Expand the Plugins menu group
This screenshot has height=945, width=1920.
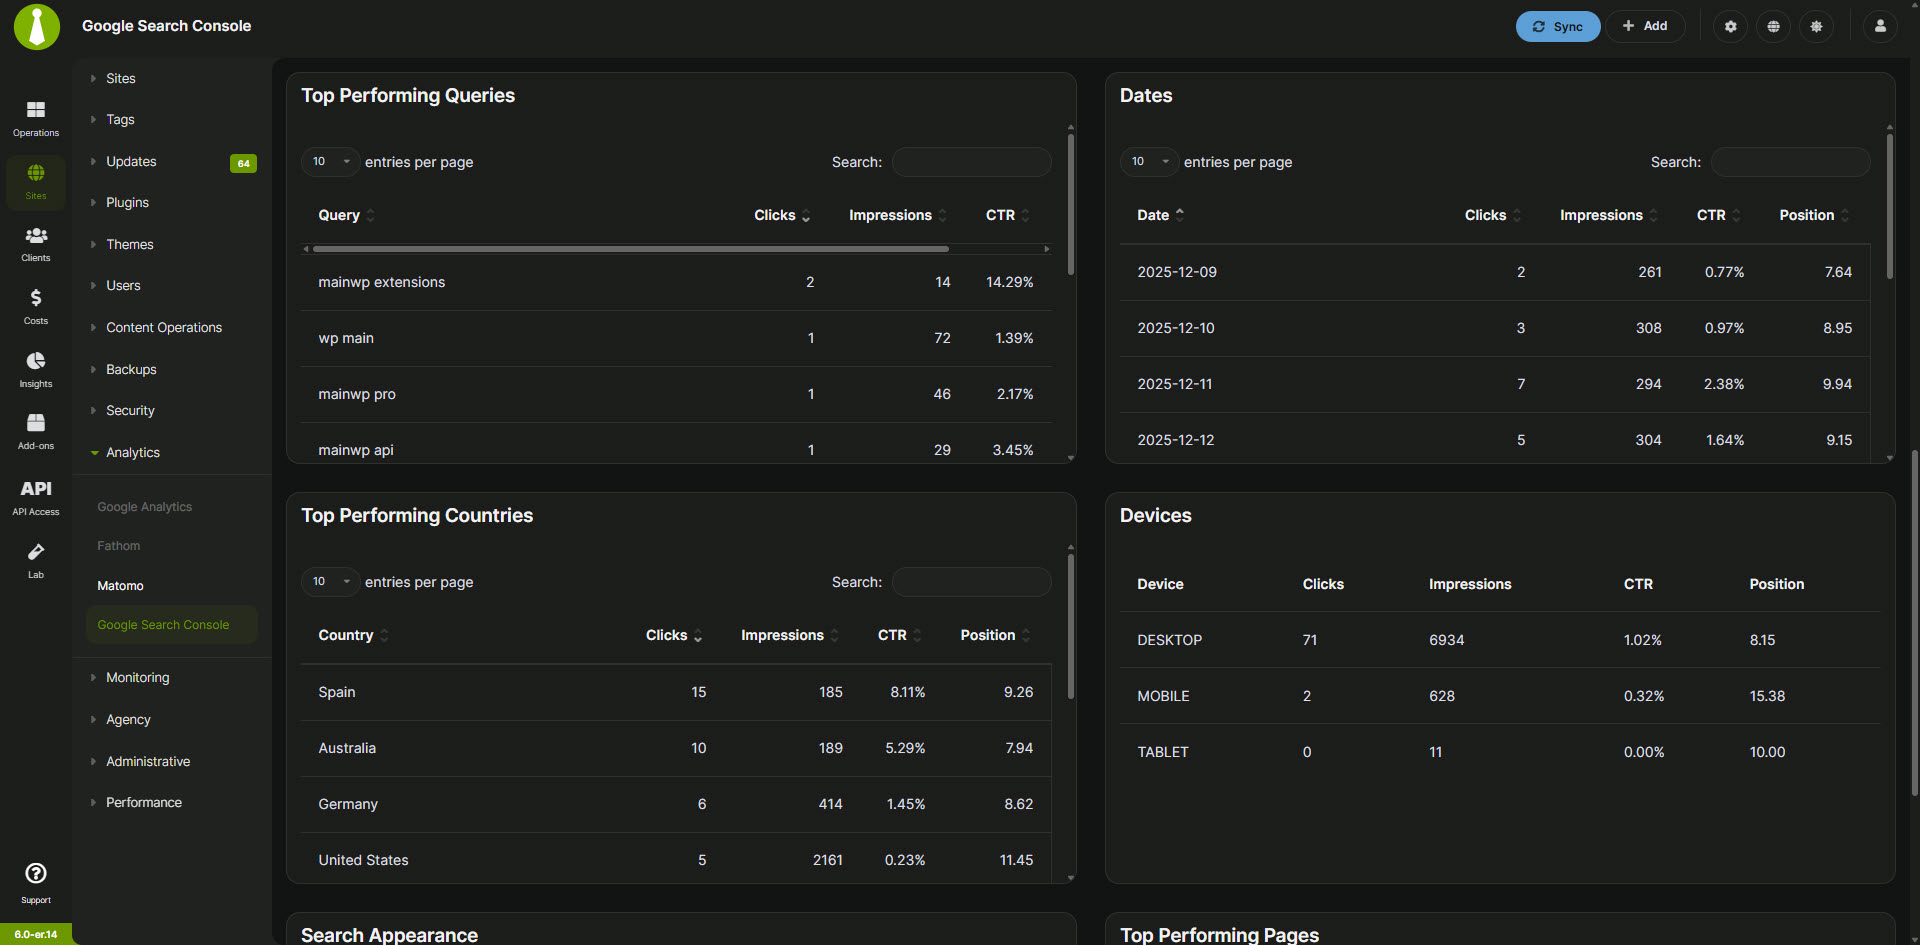pyautogui.click(x=127, y=202)
